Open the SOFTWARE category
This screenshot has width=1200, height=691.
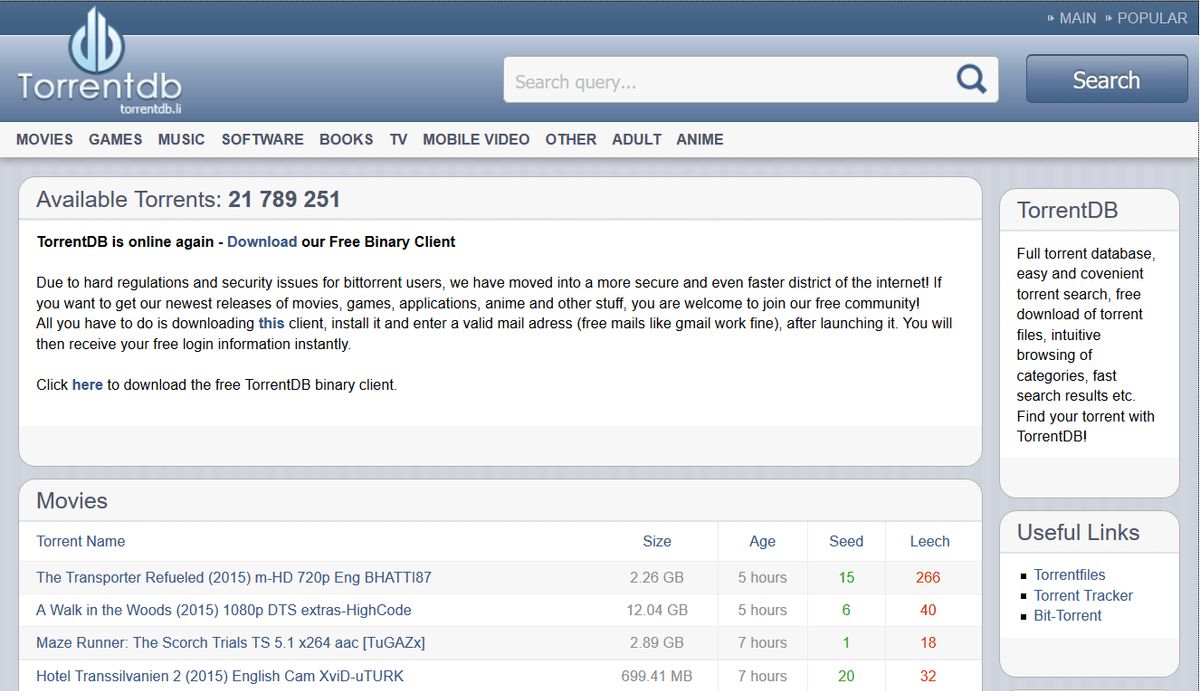click(x=262, y=139)
